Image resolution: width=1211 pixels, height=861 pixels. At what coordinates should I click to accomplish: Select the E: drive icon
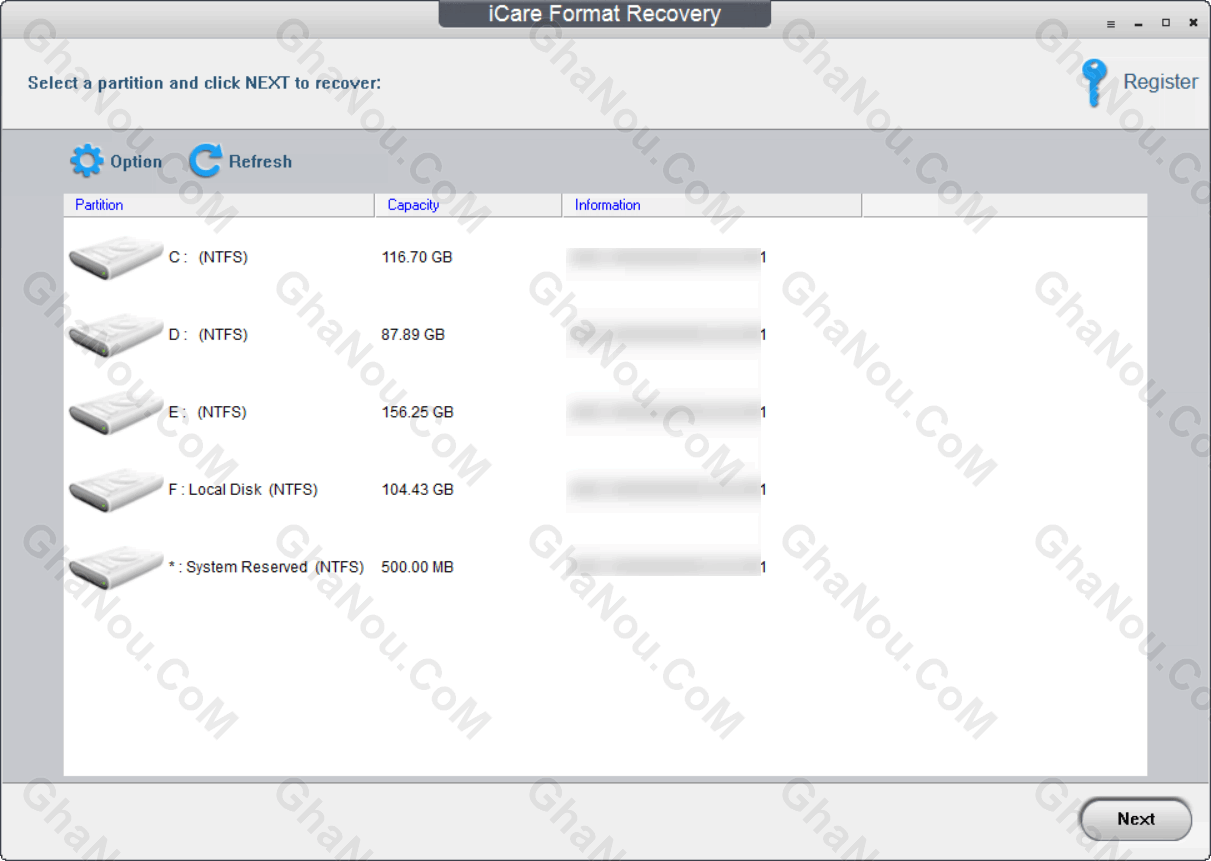[x=116, y=414]
